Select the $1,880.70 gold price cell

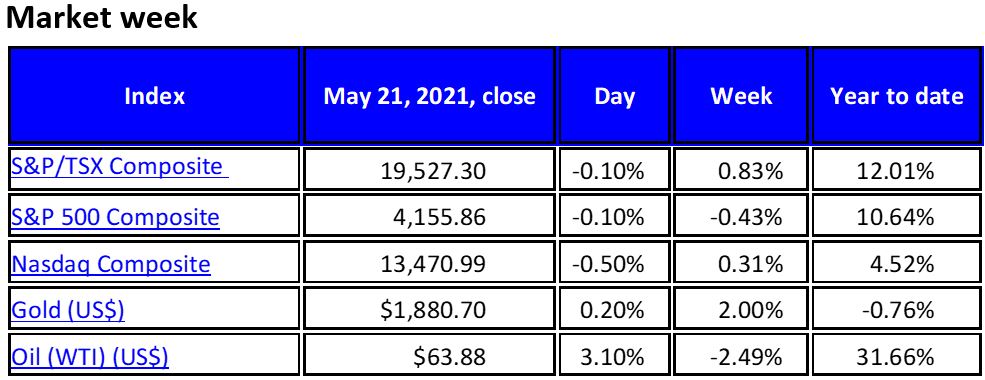point(429,310)
